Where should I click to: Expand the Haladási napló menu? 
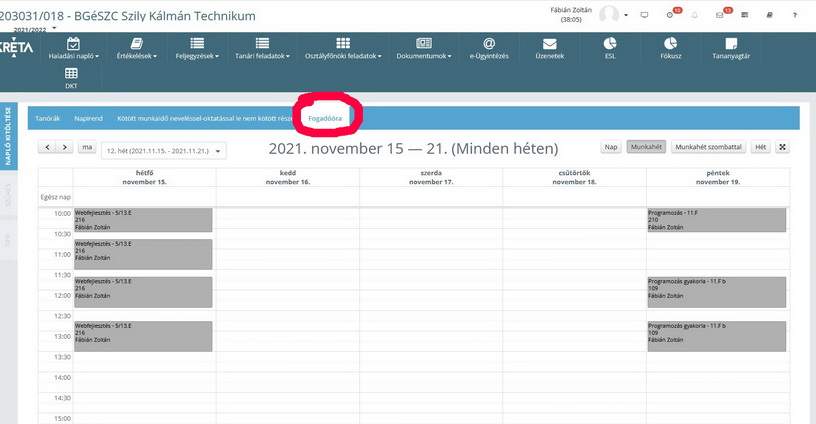73,49
